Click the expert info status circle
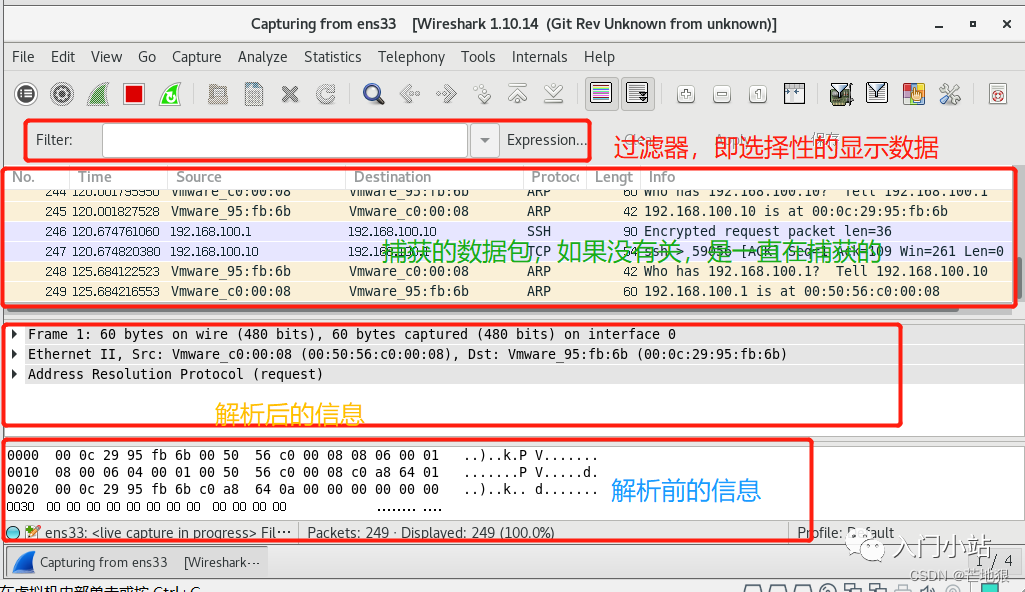The width and height of the screenshot is (1025, 592). click(13, 533)
